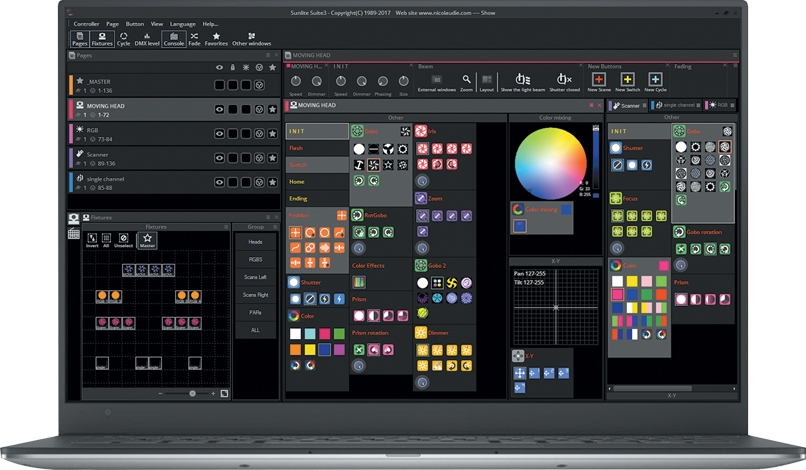
Task: Toggle the favorite star for MOVING HEAD page
Action: pyautogui.click(x=272, y=108)
